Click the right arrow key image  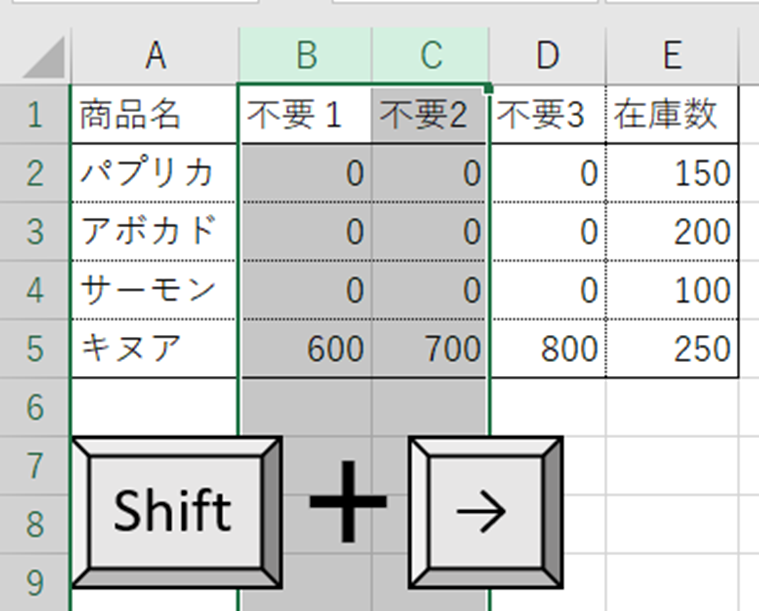pos(486,510)
